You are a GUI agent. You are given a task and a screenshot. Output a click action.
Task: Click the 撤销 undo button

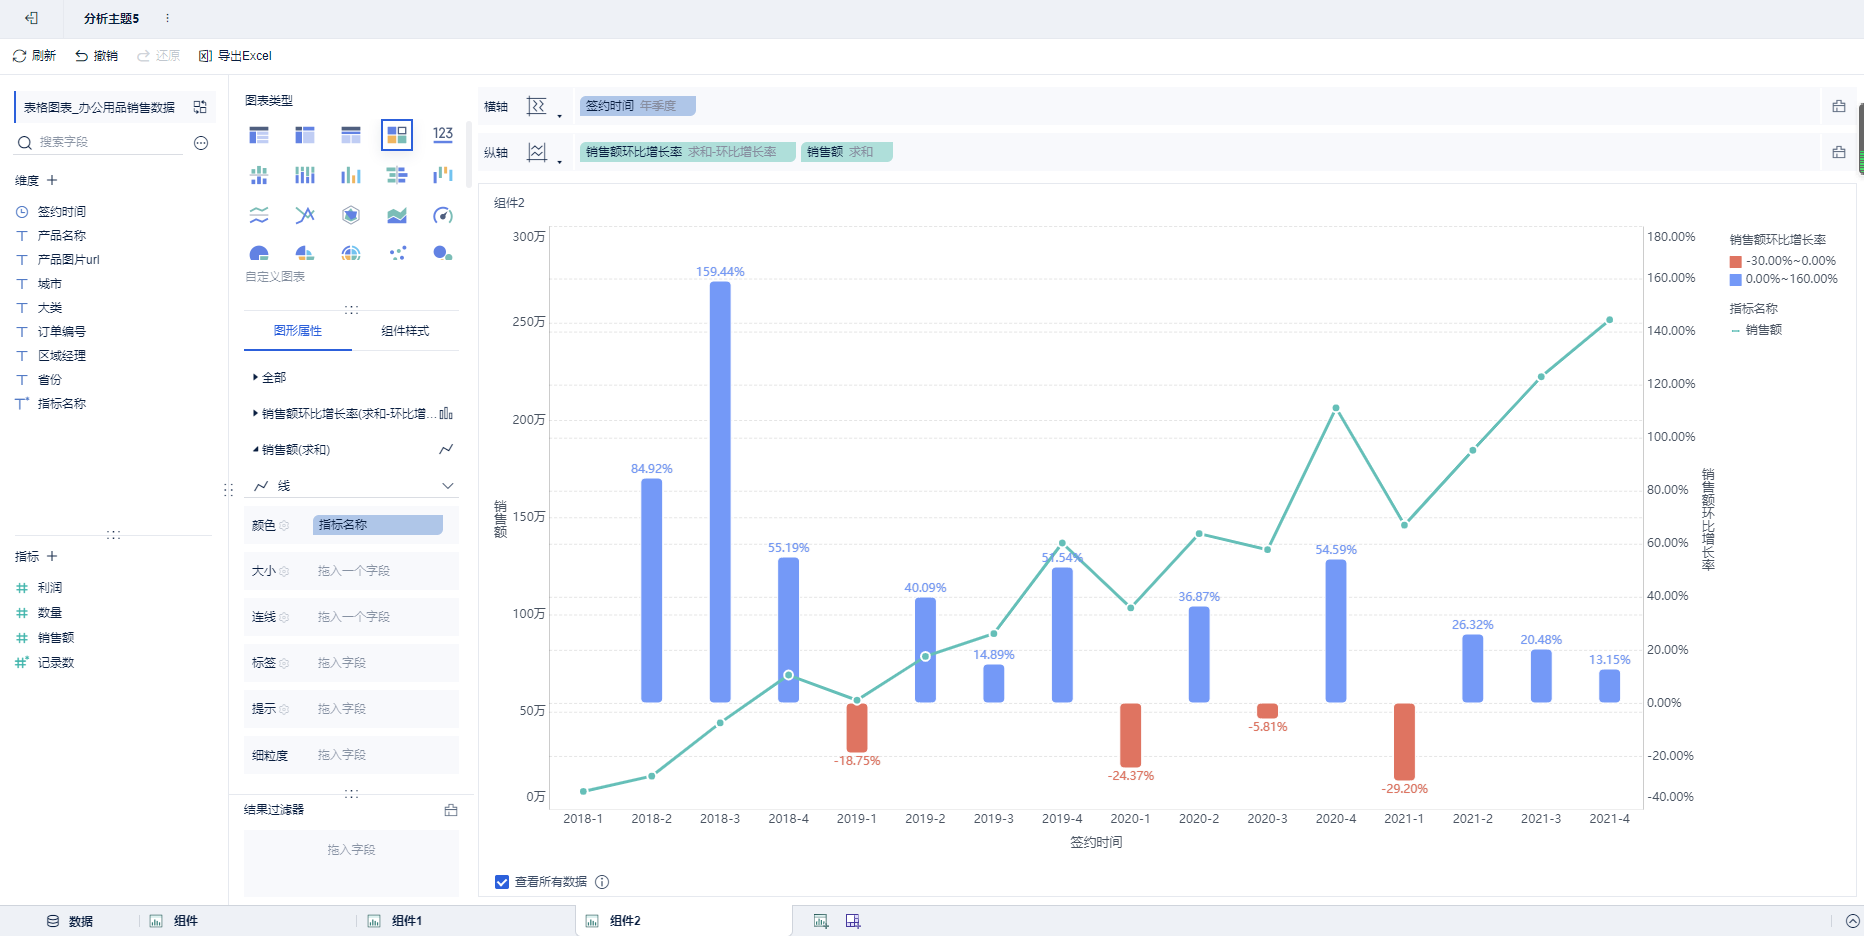point(96,56)
